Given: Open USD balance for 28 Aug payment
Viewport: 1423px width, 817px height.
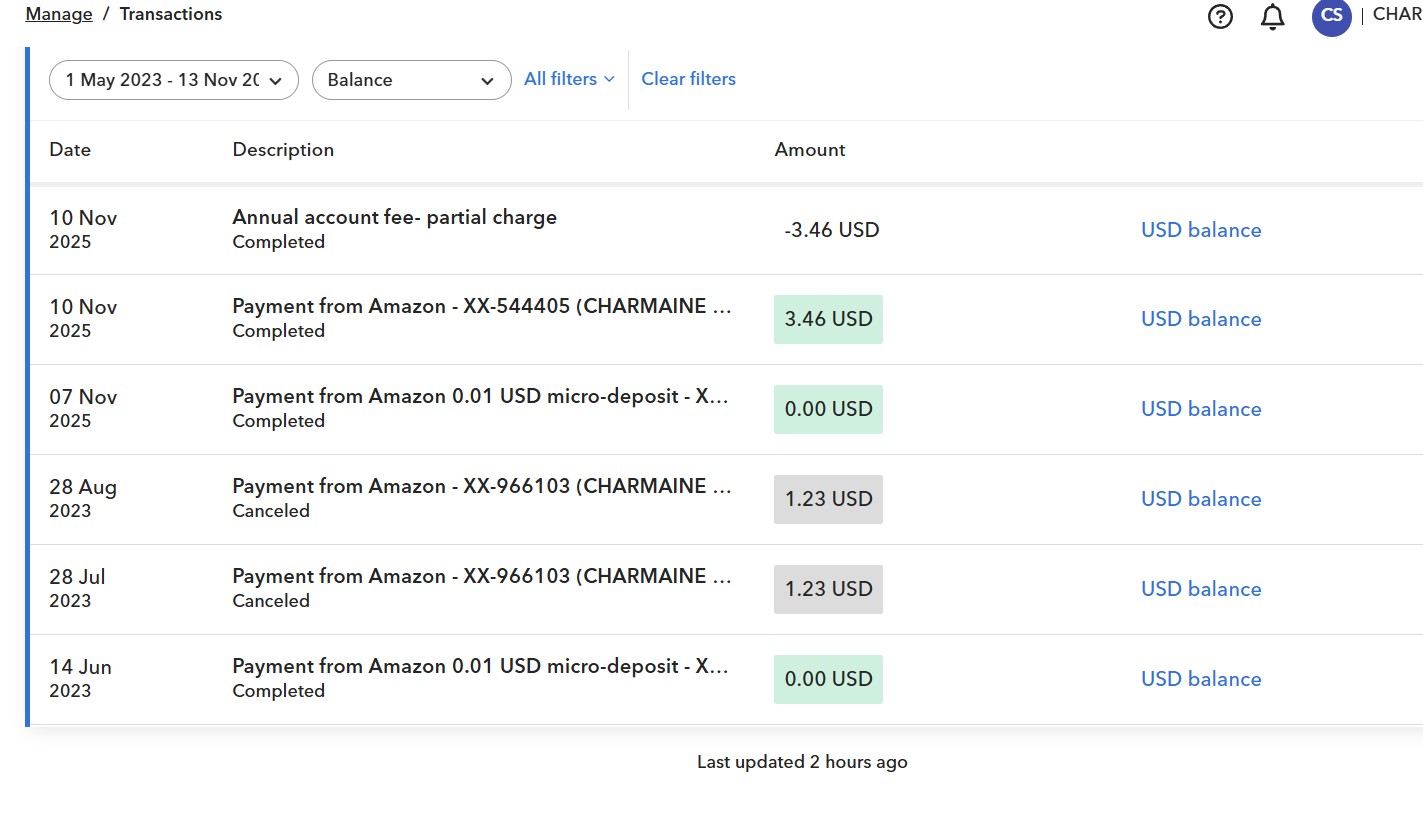Looking at the screenshot, I should [x=1201, y=499].
